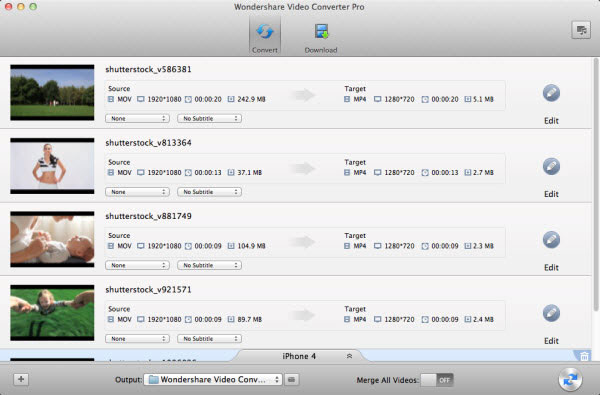Click target size 2.3 MB
Viewport: 600px width, 395px height.
[483, 246]
